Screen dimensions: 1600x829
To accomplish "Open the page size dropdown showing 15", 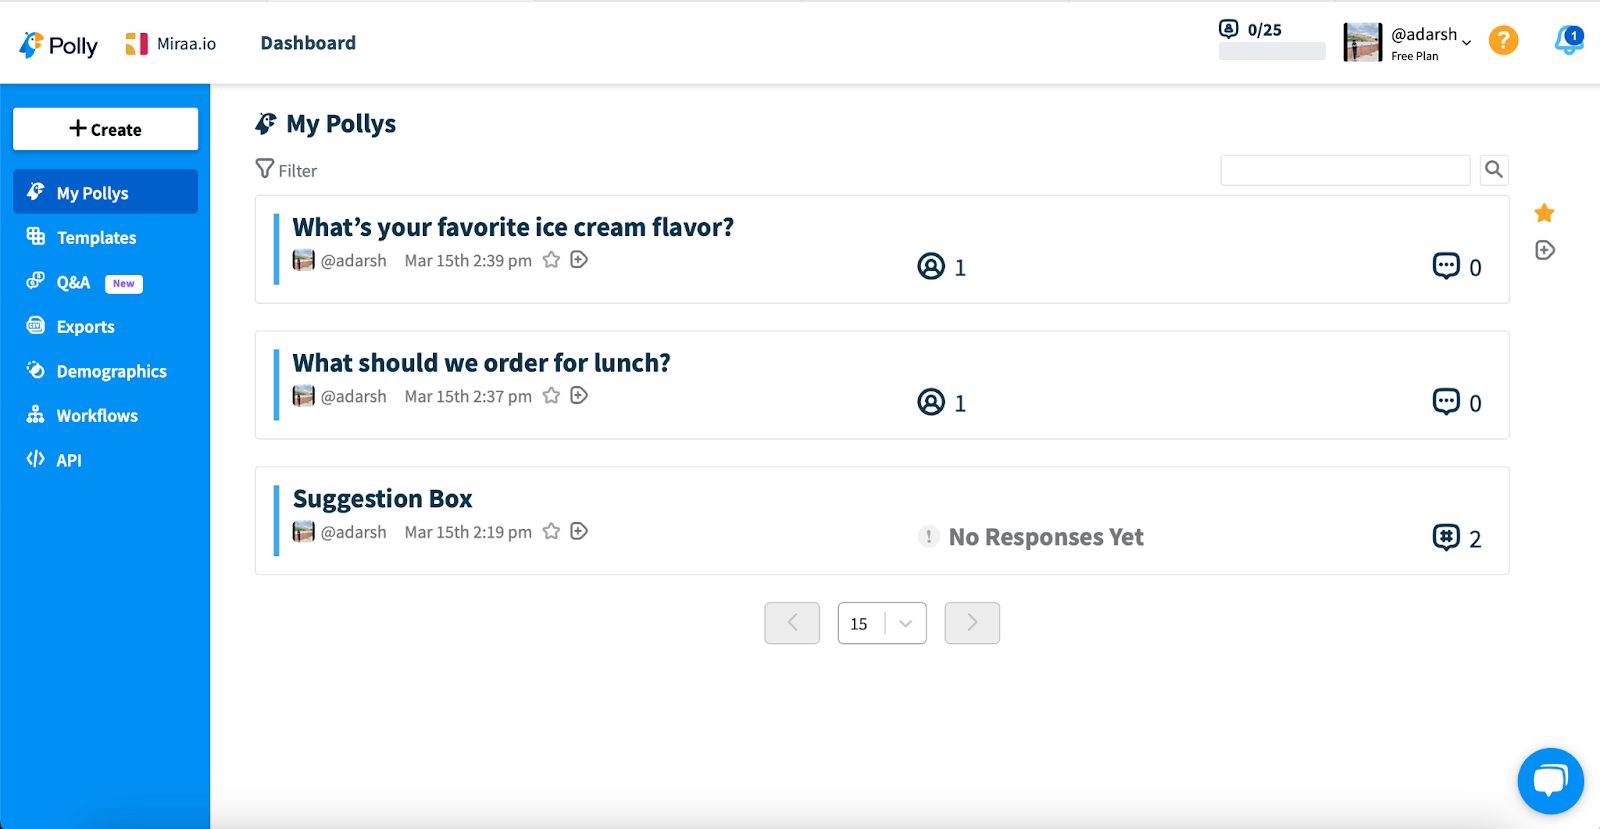I will pyautogui.click(x=881, y=622).
